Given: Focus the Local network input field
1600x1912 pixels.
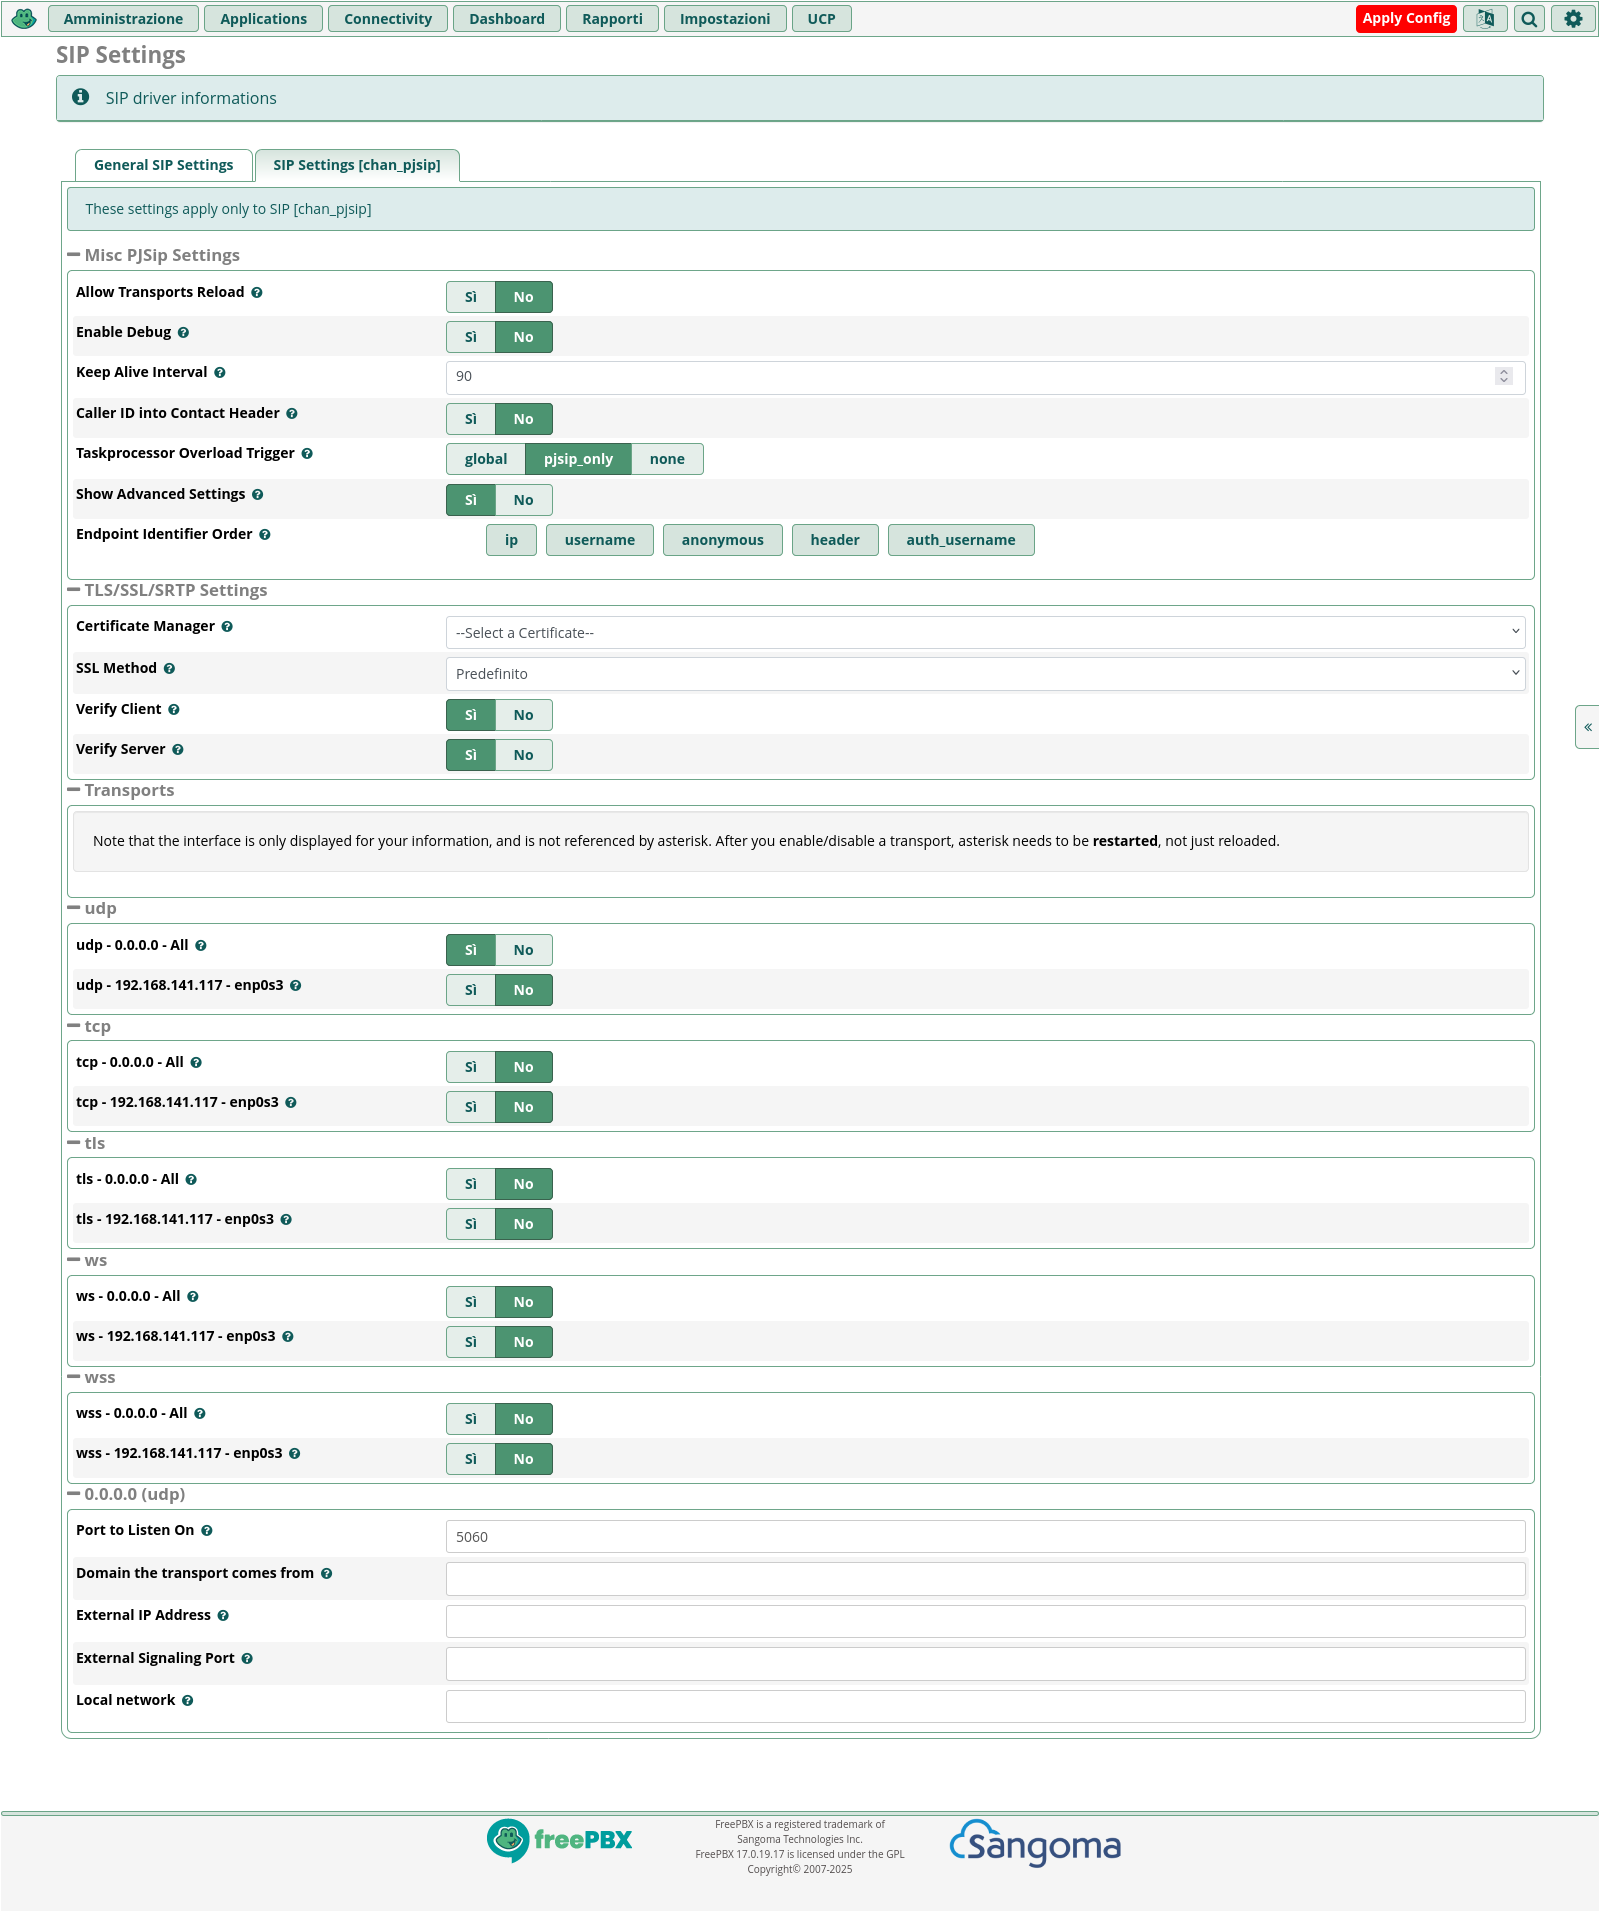Looking at the screenshot, I should (985, 1707).
